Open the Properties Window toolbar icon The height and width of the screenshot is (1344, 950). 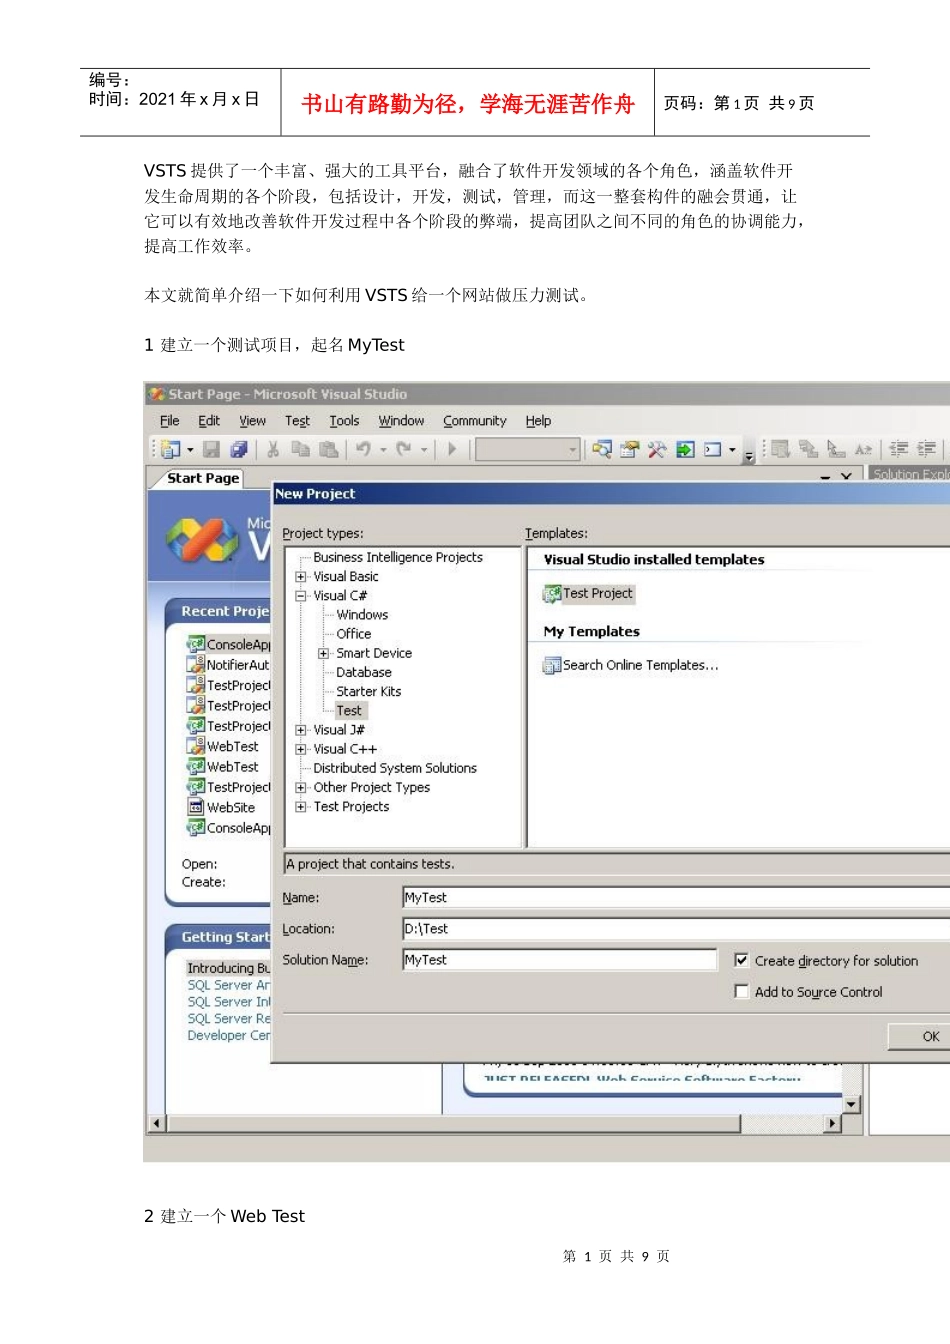tap(629, 450)
